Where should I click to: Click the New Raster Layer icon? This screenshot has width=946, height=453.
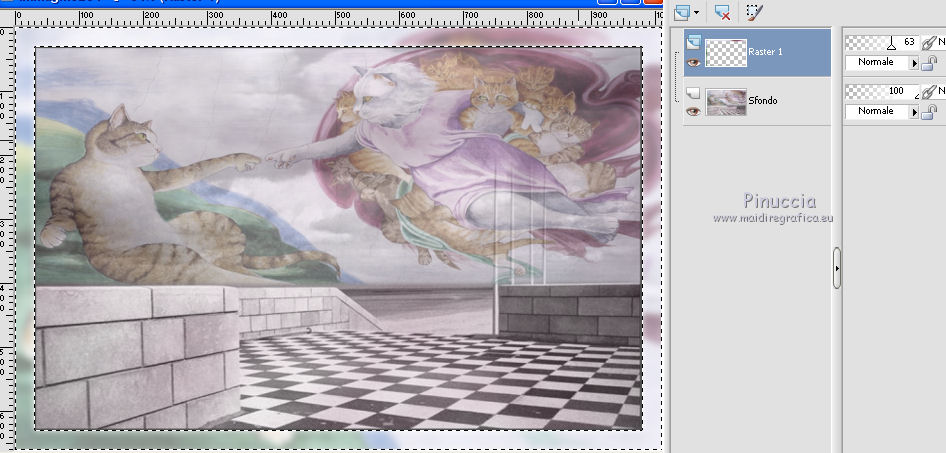[x=682, y=11]
